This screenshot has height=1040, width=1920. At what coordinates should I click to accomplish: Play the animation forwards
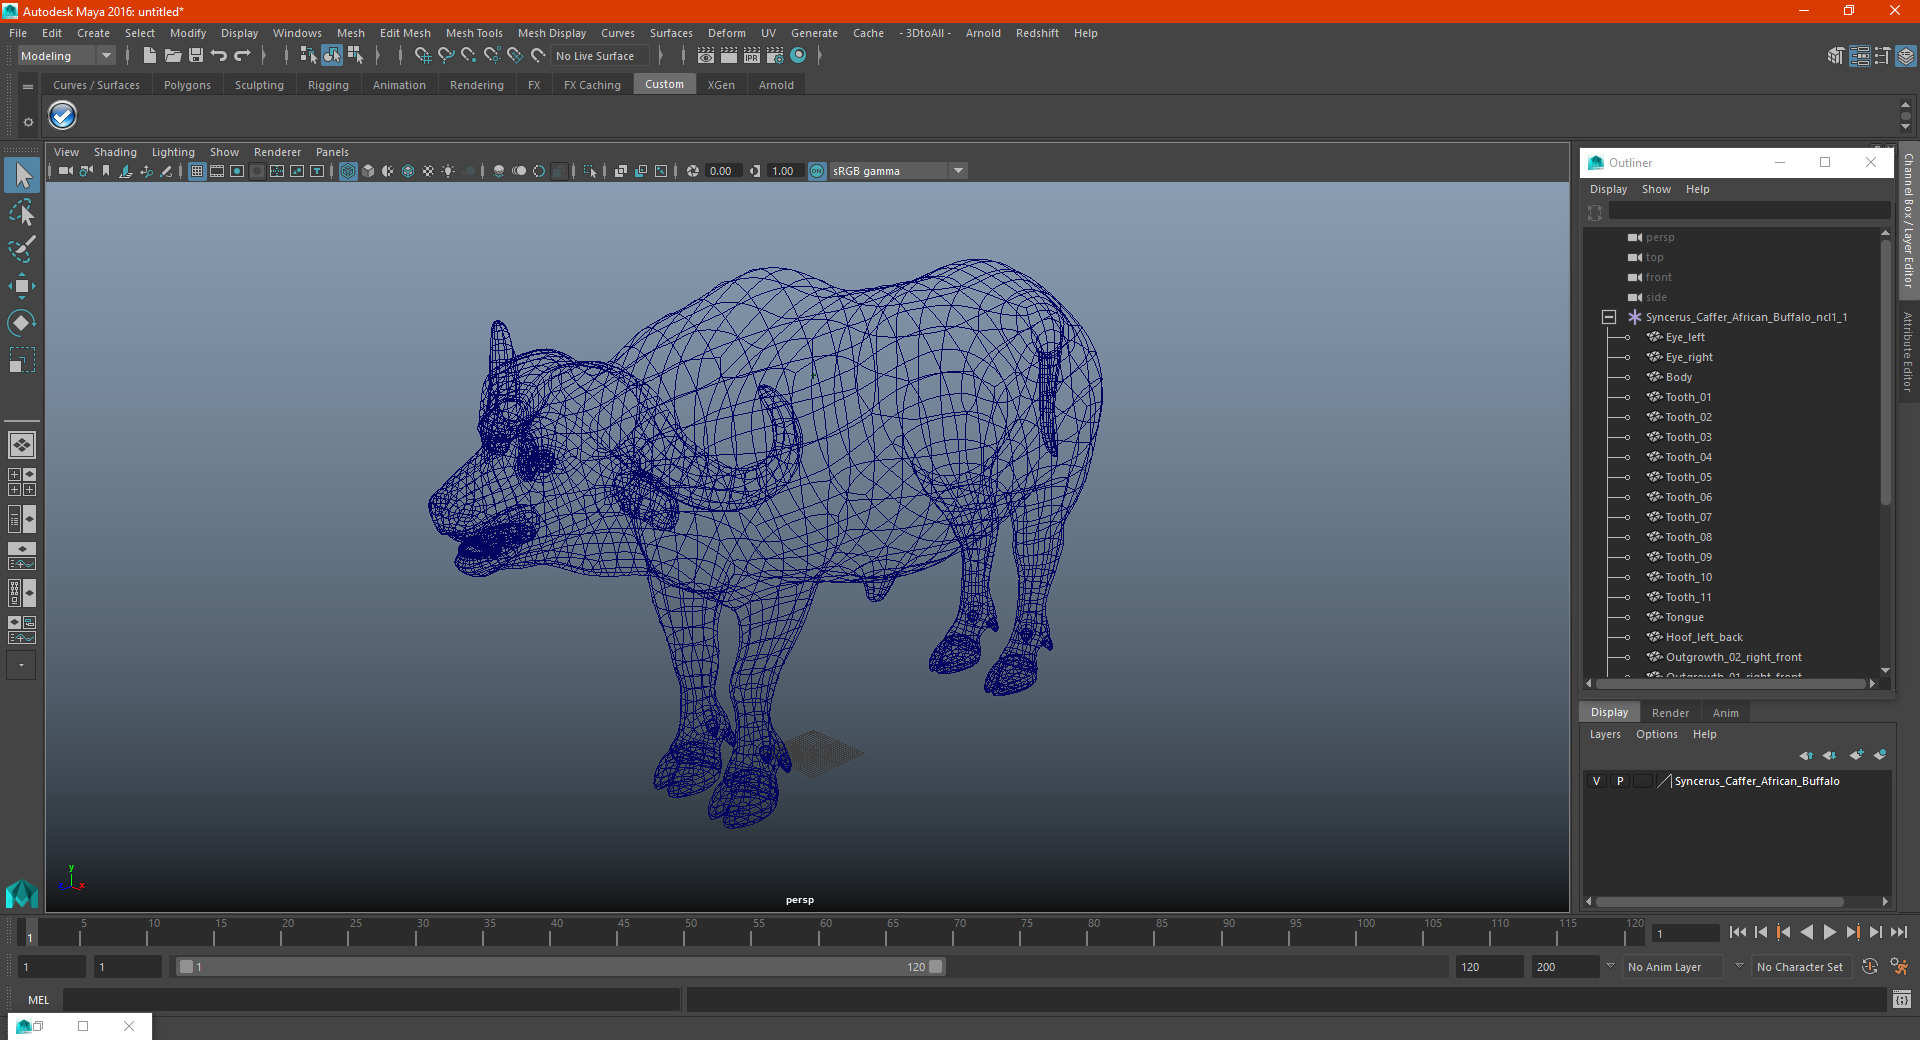[x=1829, y=932]
